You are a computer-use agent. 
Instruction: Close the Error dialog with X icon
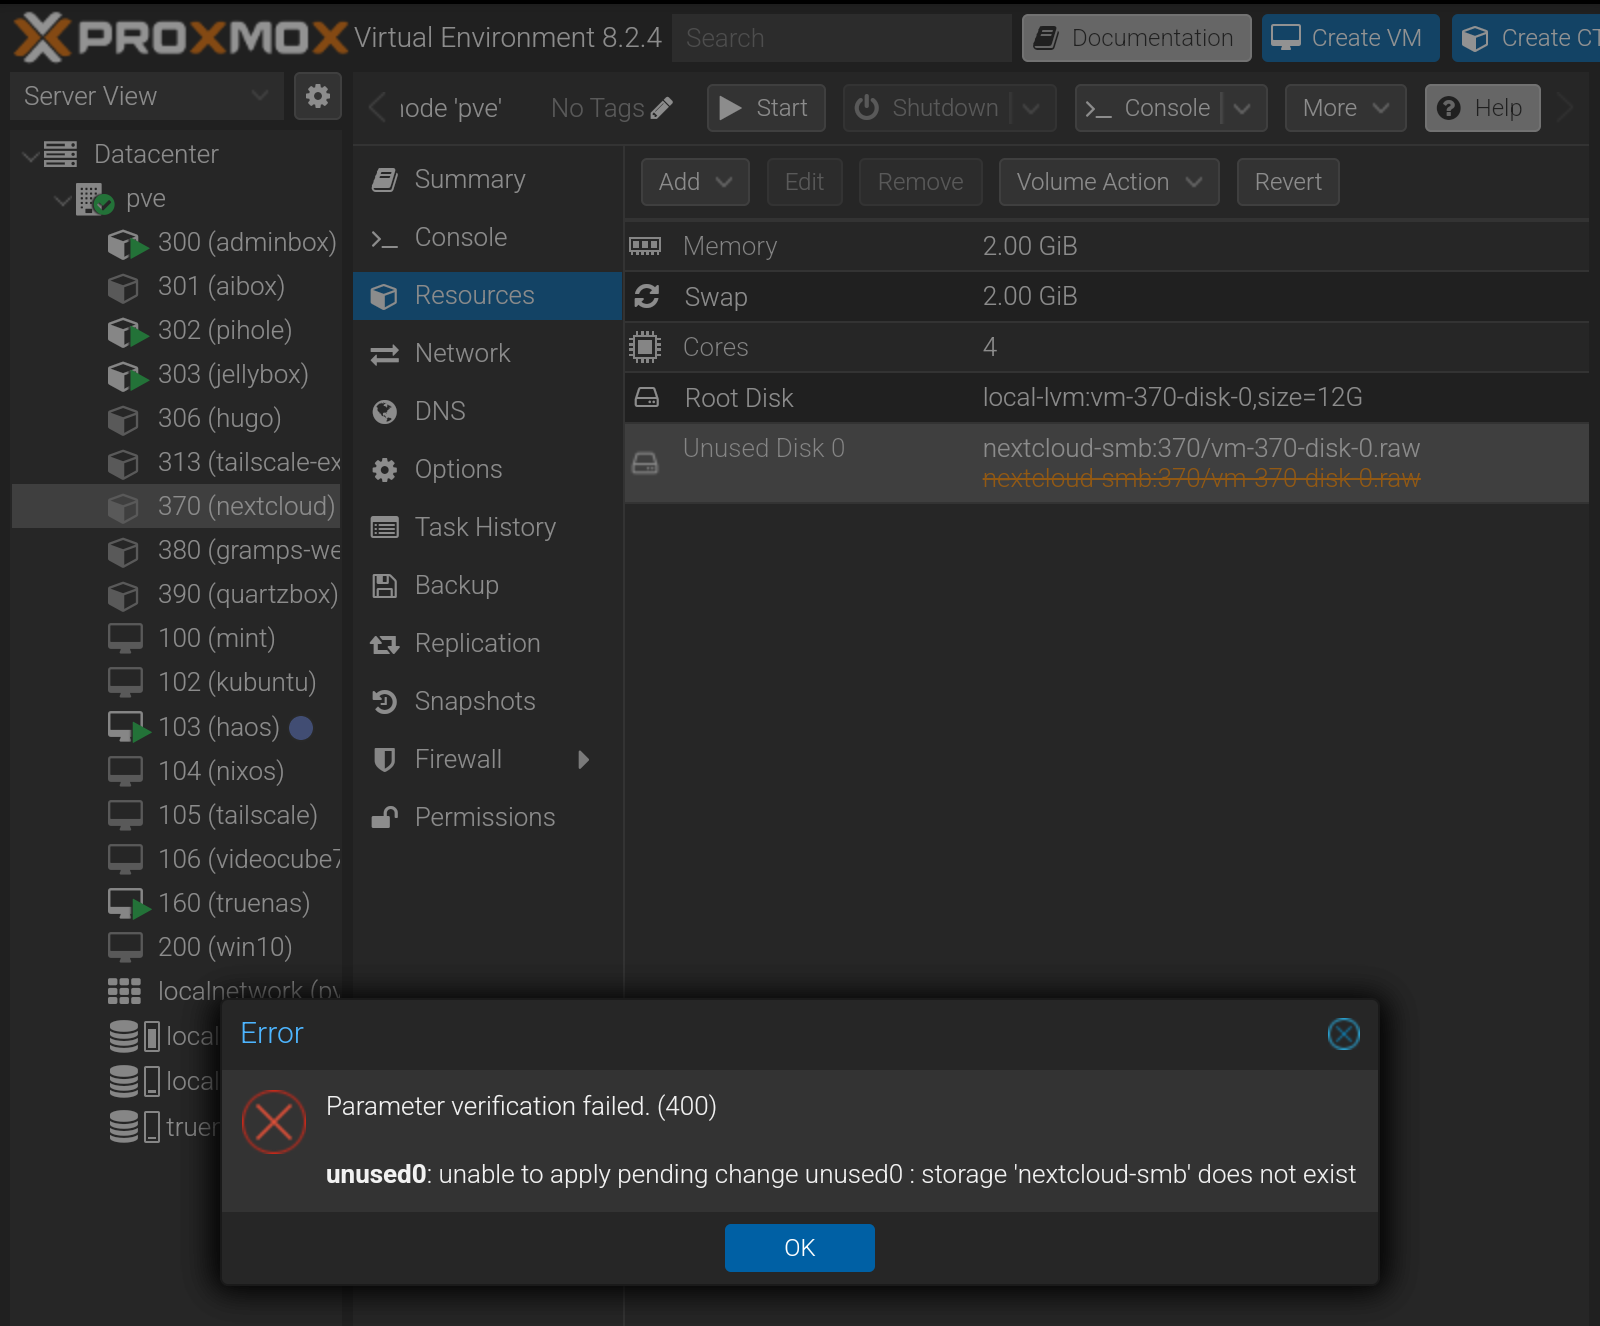point(1343,1034)
